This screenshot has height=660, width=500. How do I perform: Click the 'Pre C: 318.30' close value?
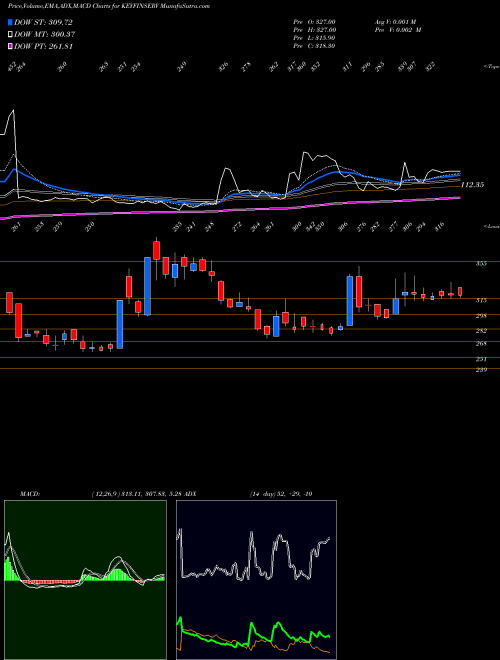[314, 46]
